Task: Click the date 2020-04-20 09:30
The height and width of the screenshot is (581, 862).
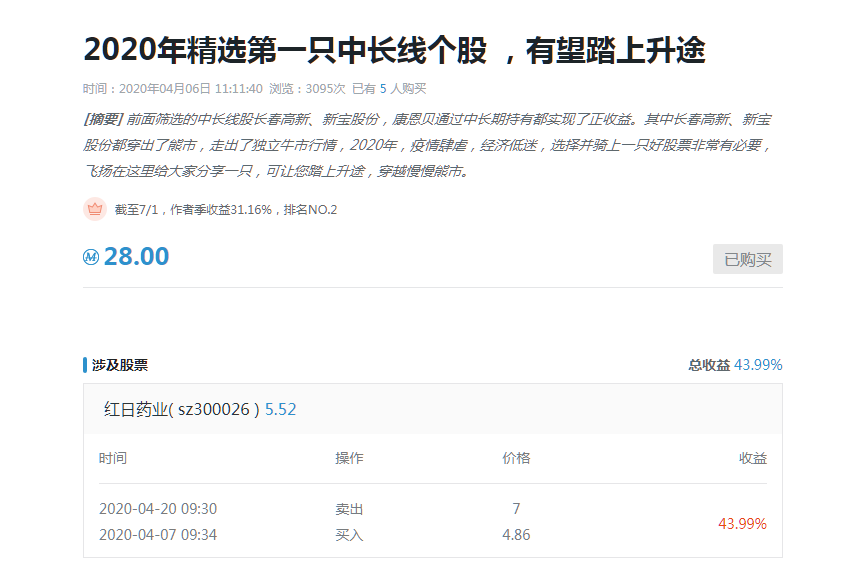Action: pos(158,509)
